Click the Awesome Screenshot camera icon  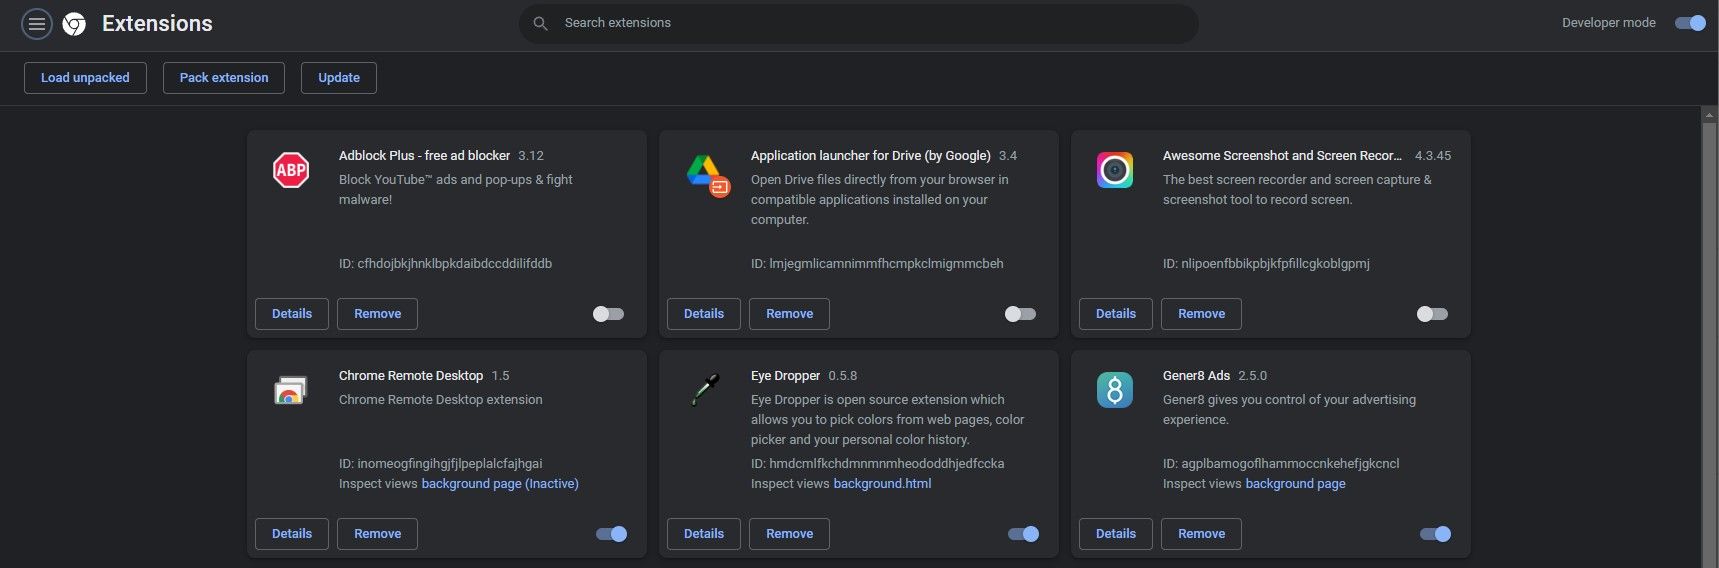(1115, 170)
